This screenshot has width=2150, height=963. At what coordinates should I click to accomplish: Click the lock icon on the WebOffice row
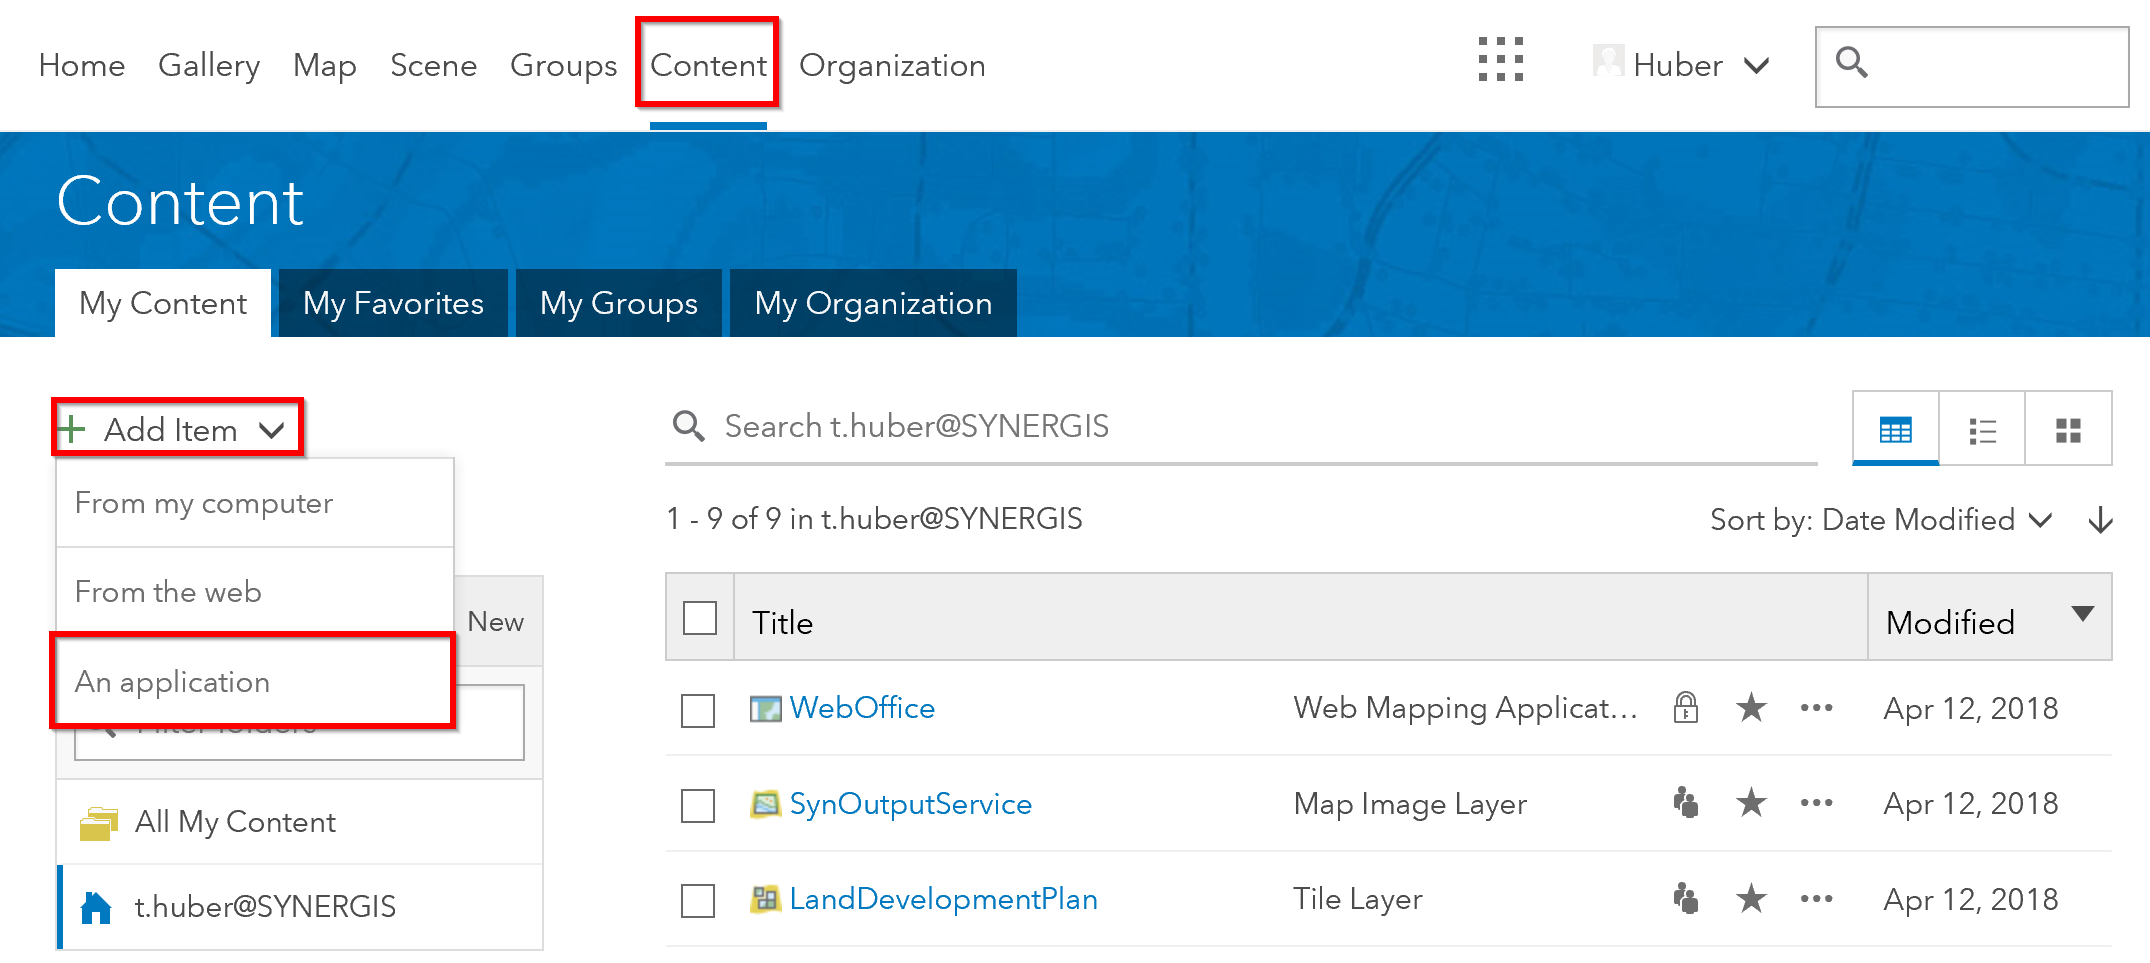click(1685, 708)
